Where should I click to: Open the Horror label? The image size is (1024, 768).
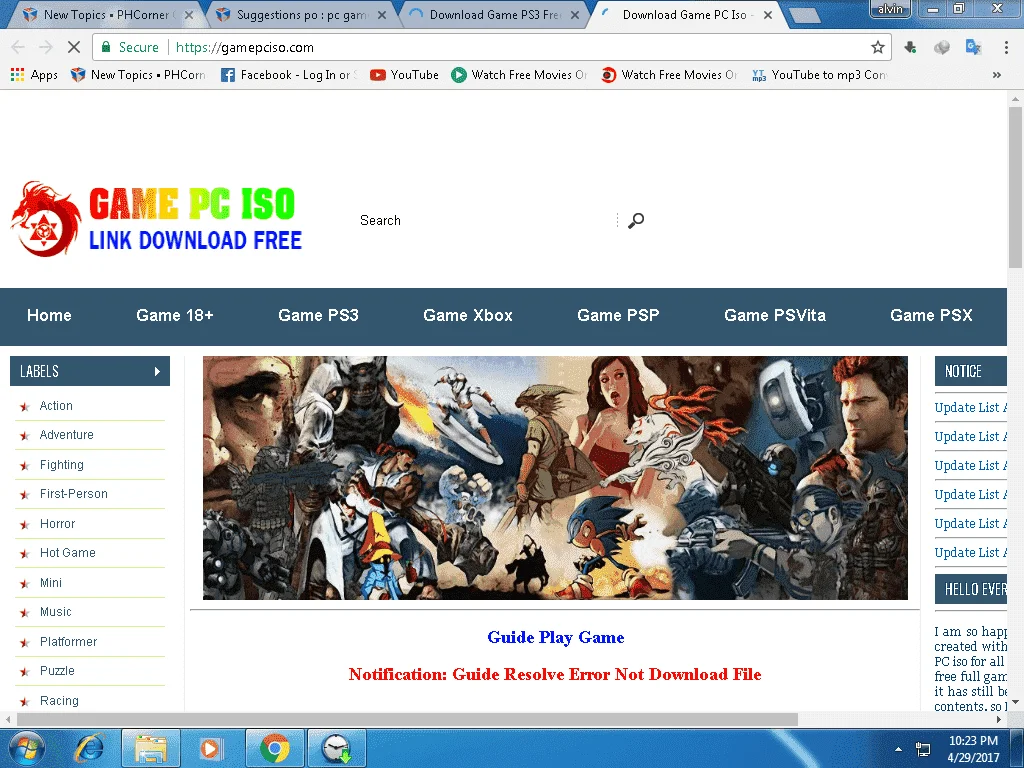(57, 524)
